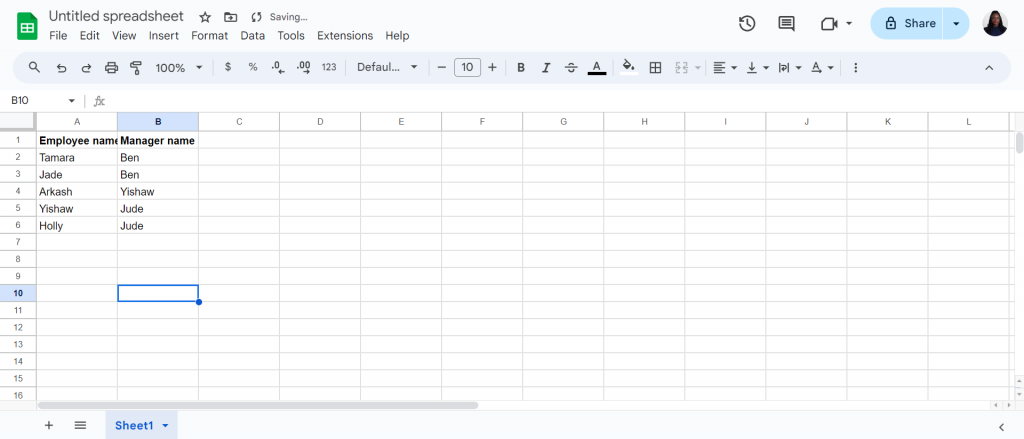Open the Extensions menu
The height and width of the screenshot is (439, 1024).
click(345, 35)
